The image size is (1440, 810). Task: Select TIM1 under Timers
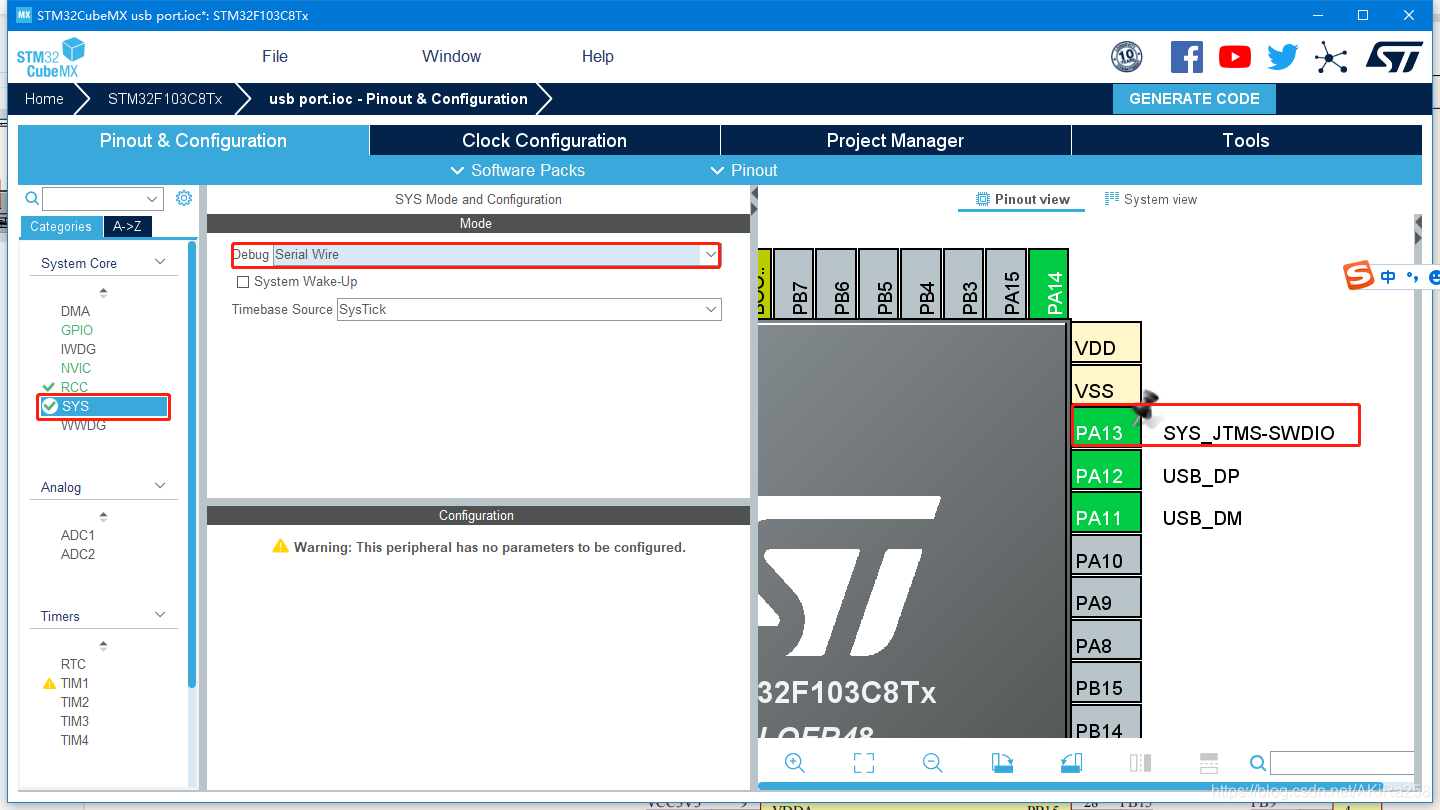pos(75,683)
